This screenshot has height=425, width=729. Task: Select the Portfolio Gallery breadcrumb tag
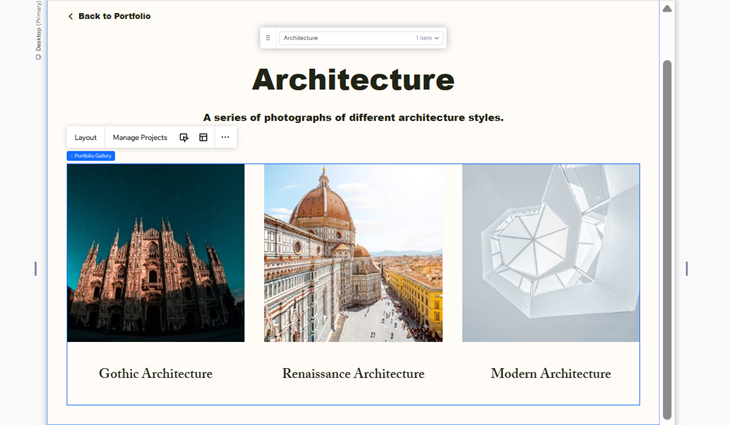91,156
